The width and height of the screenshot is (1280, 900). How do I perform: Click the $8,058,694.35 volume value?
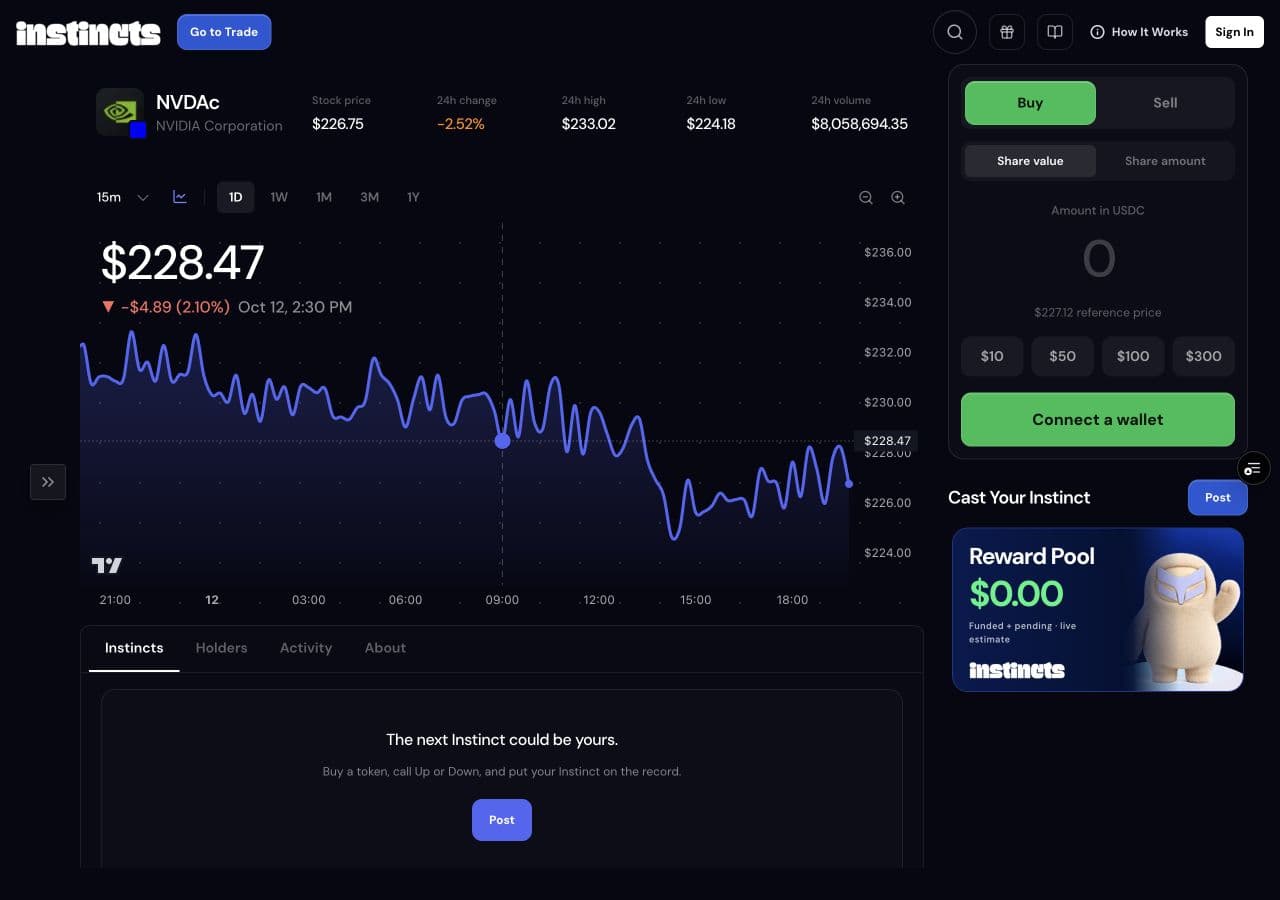pos(860,124)
